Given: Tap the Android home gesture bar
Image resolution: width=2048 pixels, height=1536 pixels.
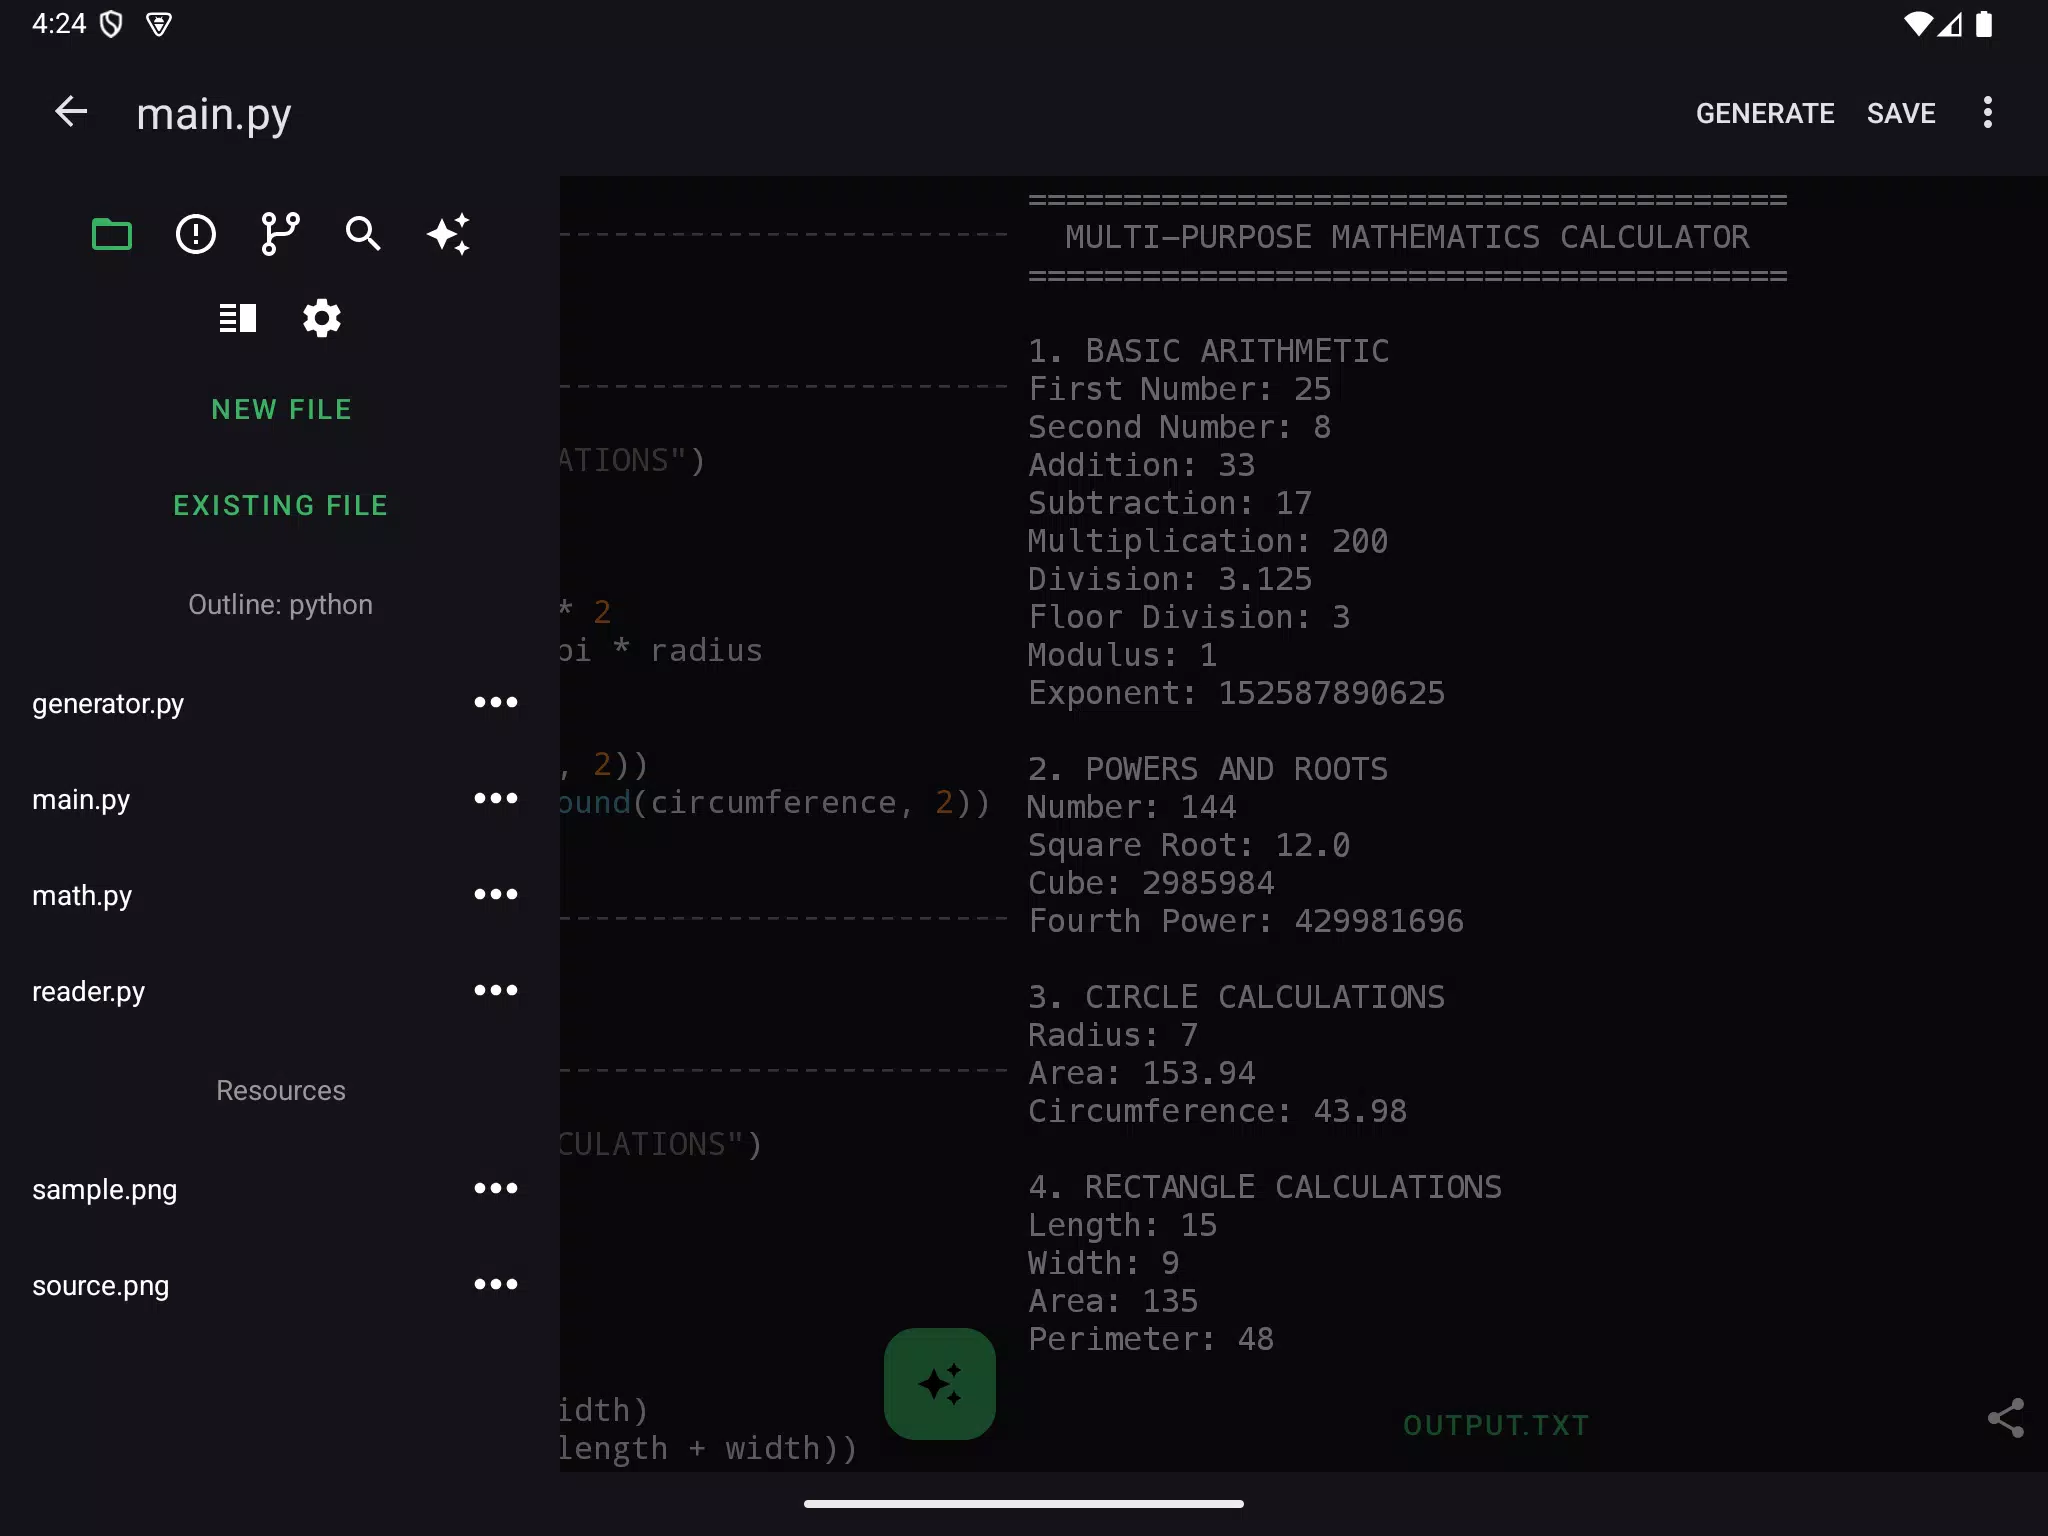Looking at the screenshot, I should (x=1024, y=1503).
